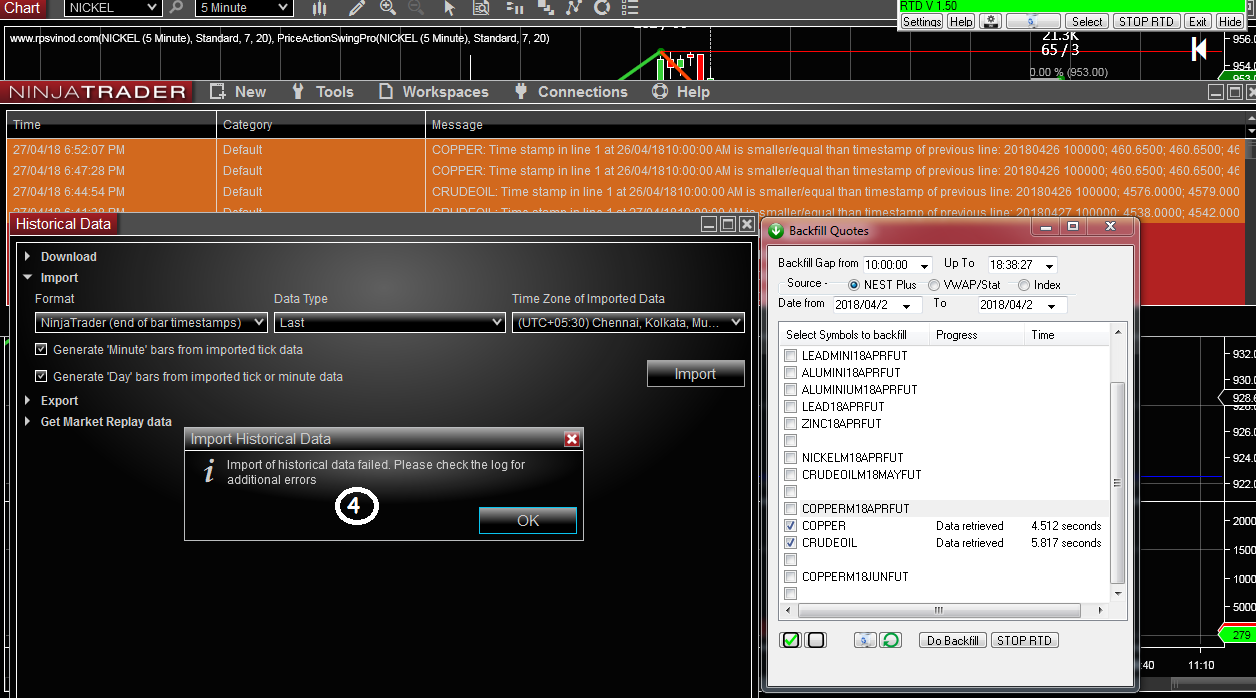Close the Import Historical Data error dialog
The width and height of the screenshot is (1256, 698).
tap(572, 439)
